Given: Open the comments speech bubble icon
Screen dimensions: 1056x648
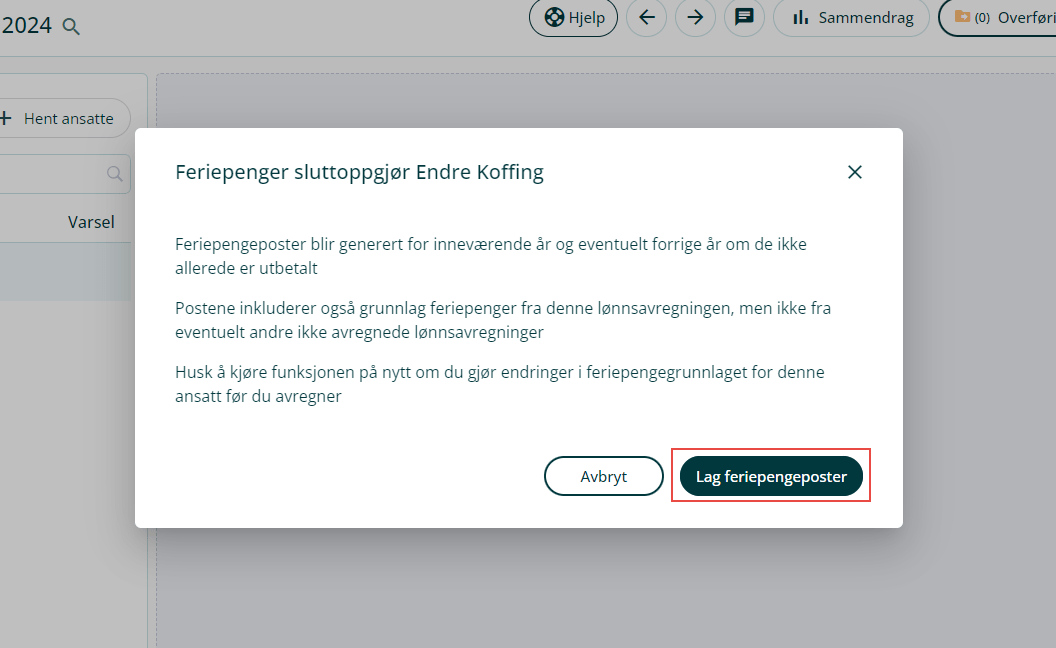Looking at the screenshot, I should click(744, 18).
